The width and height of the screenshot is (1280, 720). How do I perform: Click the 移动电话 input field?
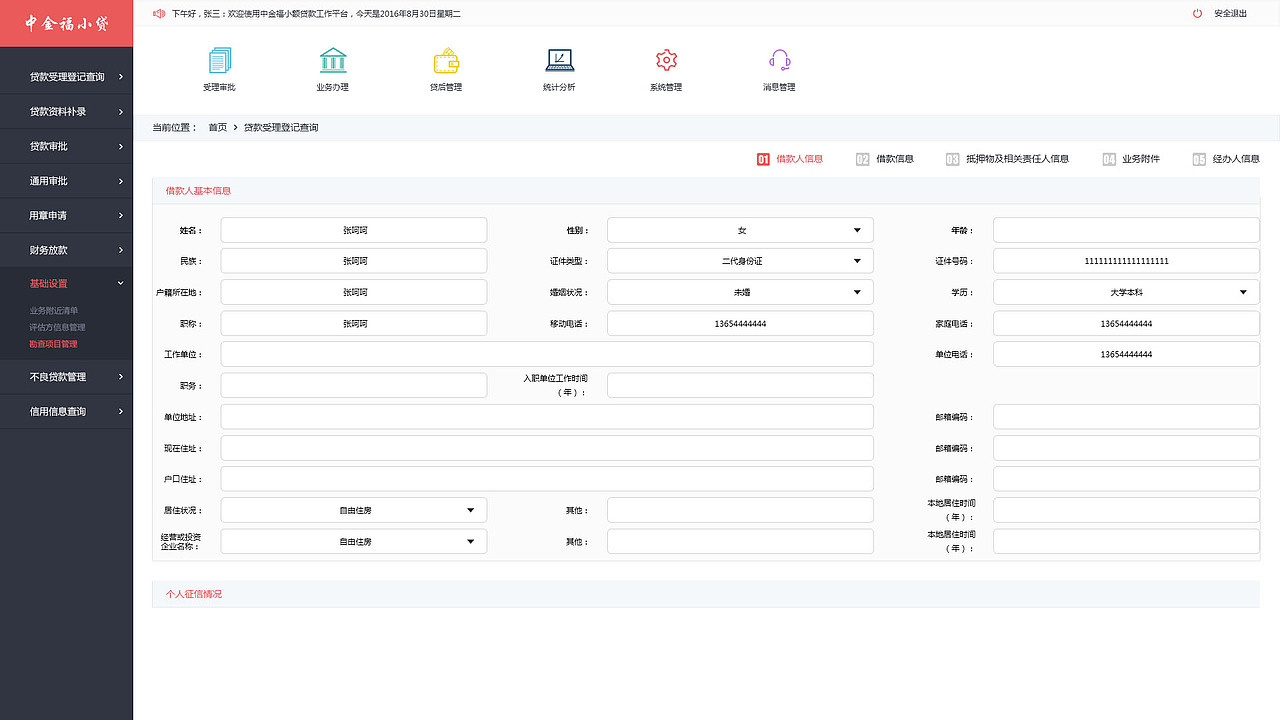(740, 323)
